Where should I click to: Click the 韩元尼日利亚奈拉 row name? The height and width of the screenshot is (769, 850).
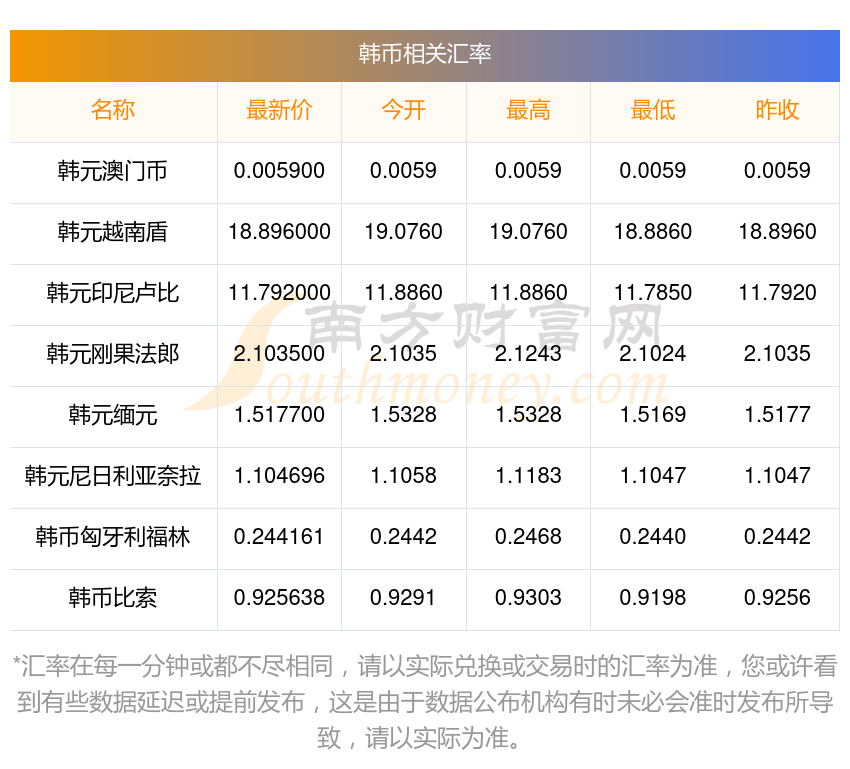pyautogui.click(x=113, y=476)
